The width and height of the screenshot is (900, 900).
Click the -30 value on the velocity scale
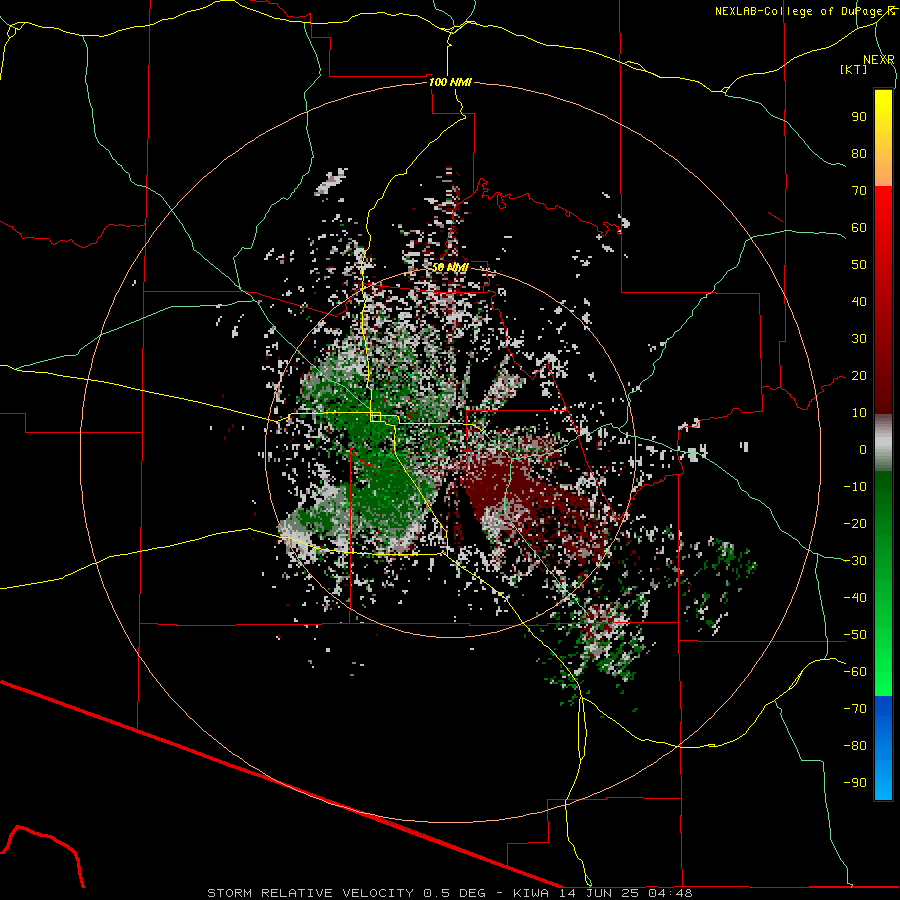pyautogui.click(x=855, y=561)
